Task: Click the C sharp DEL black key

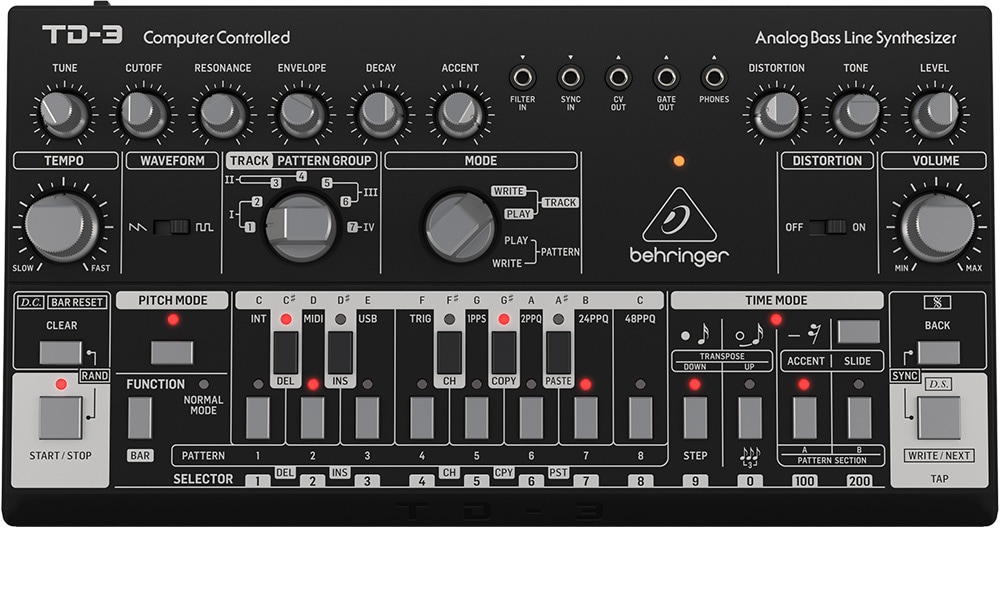Action: click(286, 352)
